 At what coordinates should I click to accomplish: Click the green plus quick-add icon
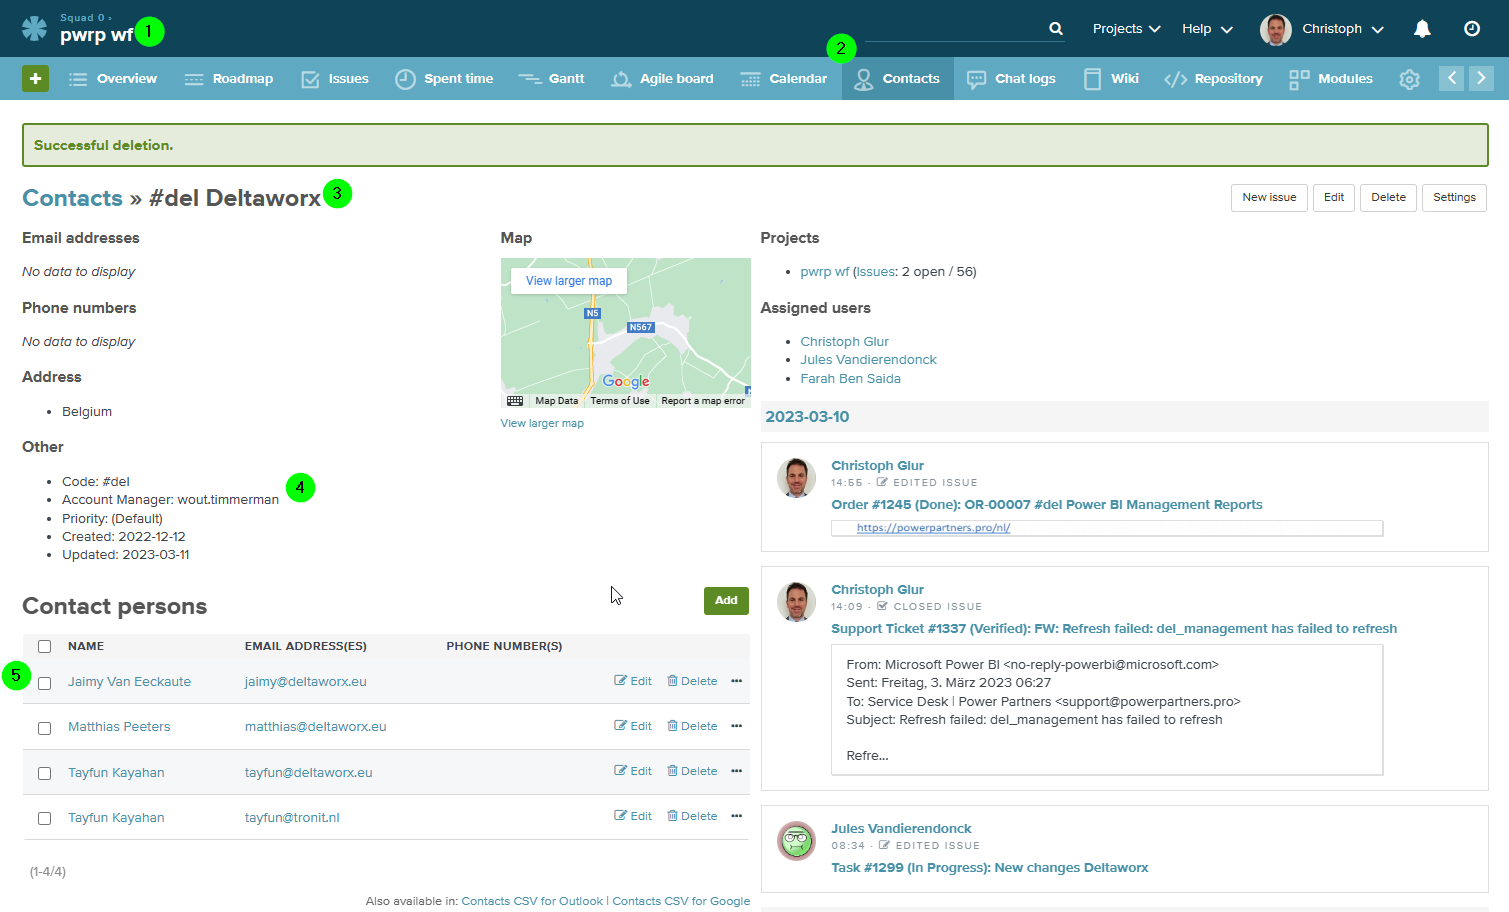click(x=35, y=78)
